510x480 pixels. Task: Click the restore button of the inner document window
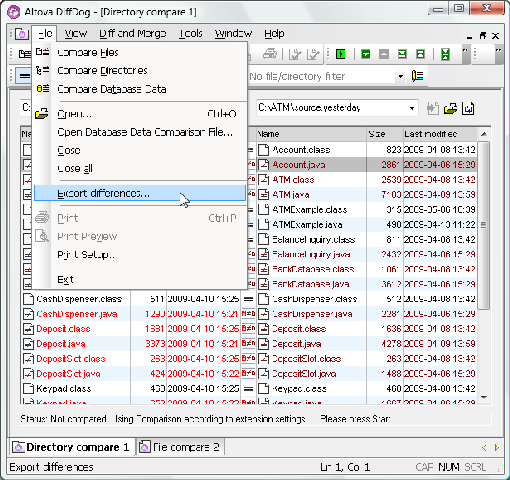482,35
